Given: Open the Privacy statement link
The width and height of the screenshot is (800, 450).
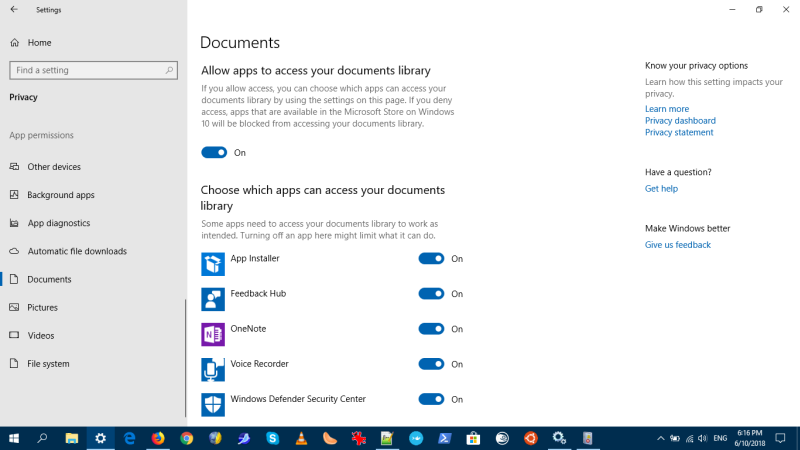Looking at the screenshot, I should tap(679, 132).
